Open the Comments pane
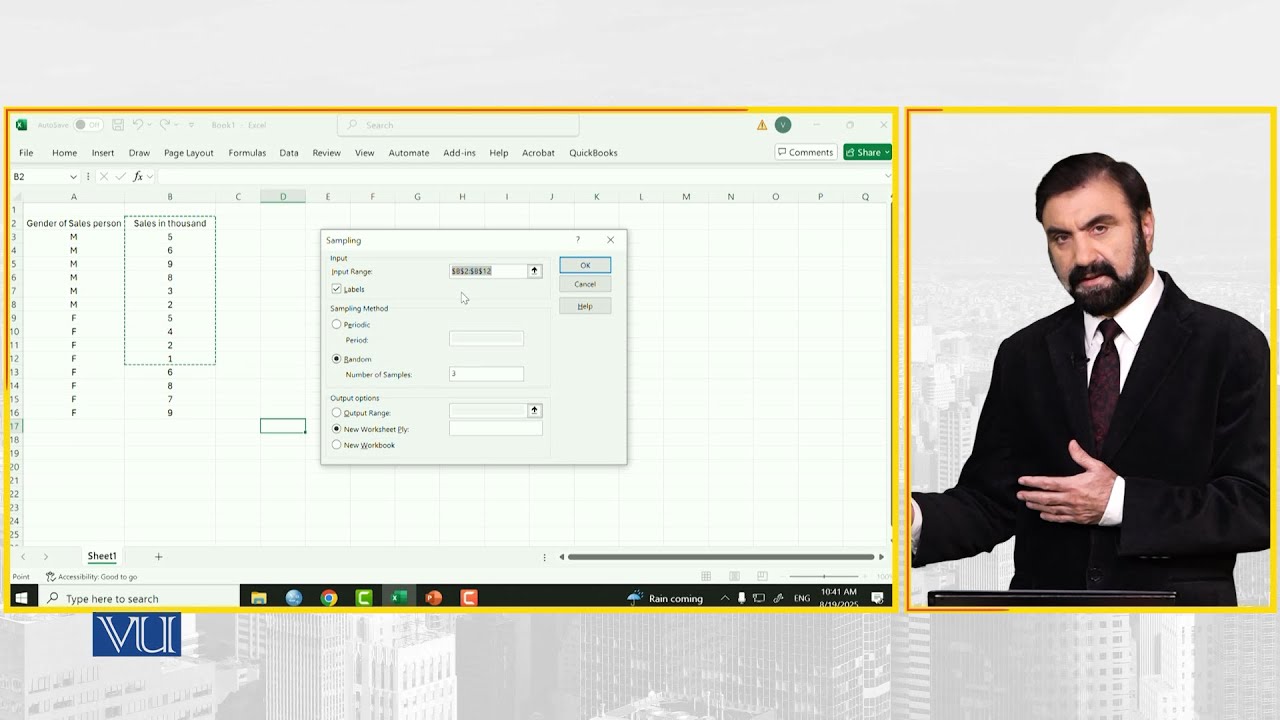The image size is (1280, 720). [x=805, y=152]
